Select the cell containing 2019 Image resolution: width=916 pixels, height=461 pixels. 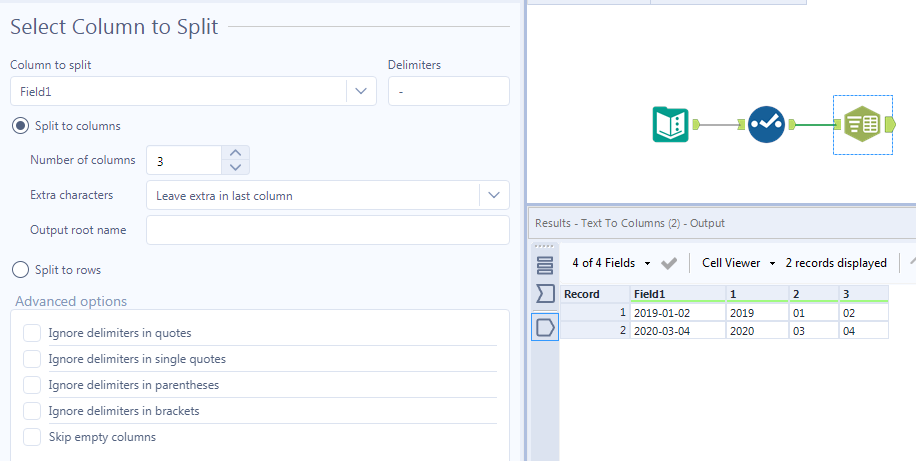(x=758, y=313)
